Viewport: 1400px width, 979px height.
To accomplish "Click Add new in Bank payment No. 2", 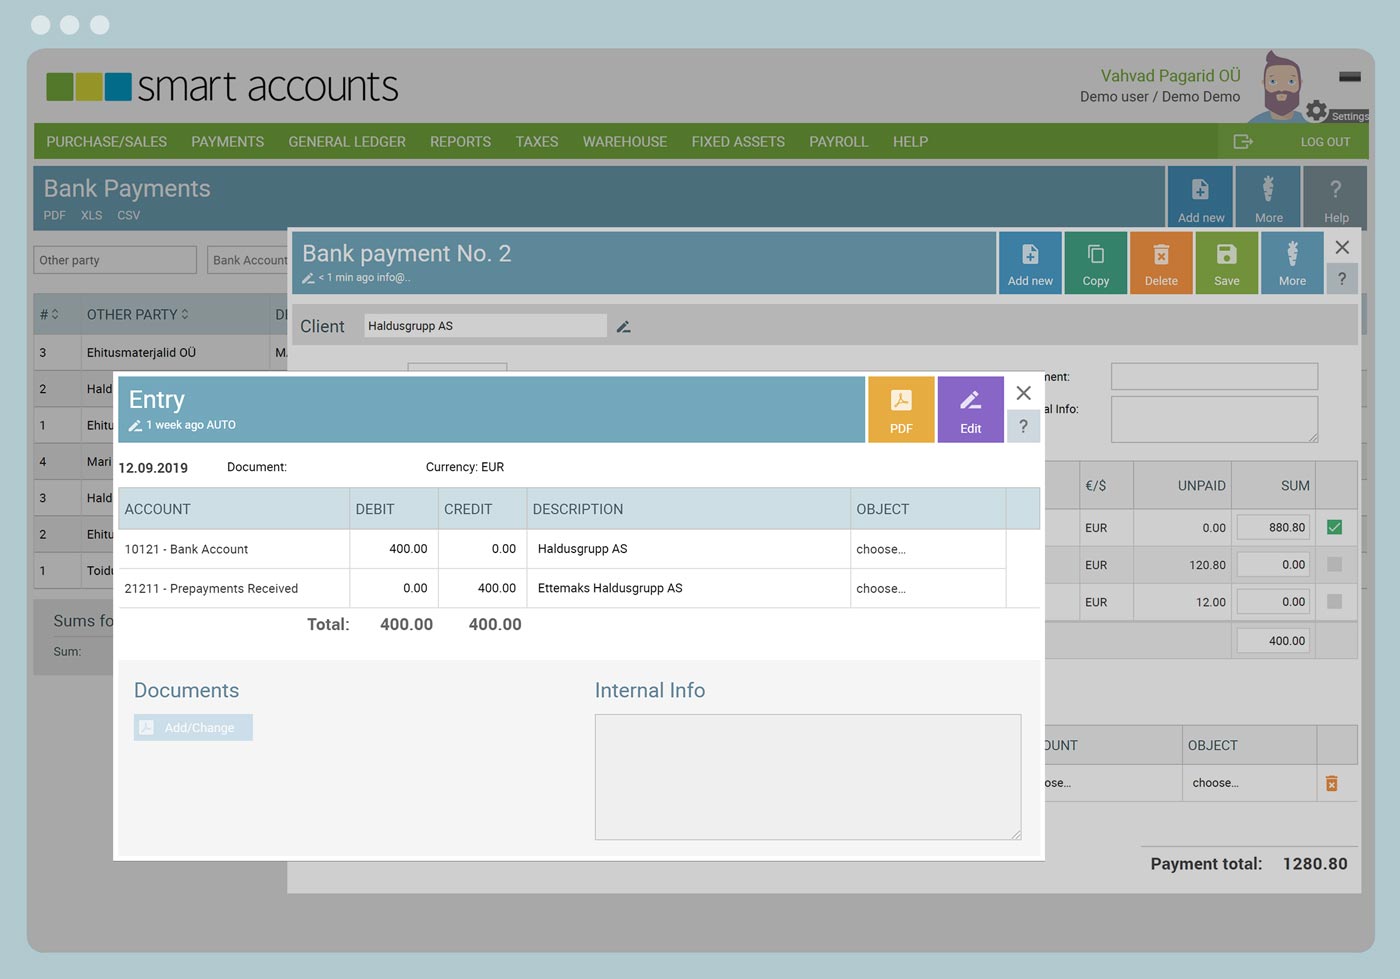I will (x=1030, y=263).
